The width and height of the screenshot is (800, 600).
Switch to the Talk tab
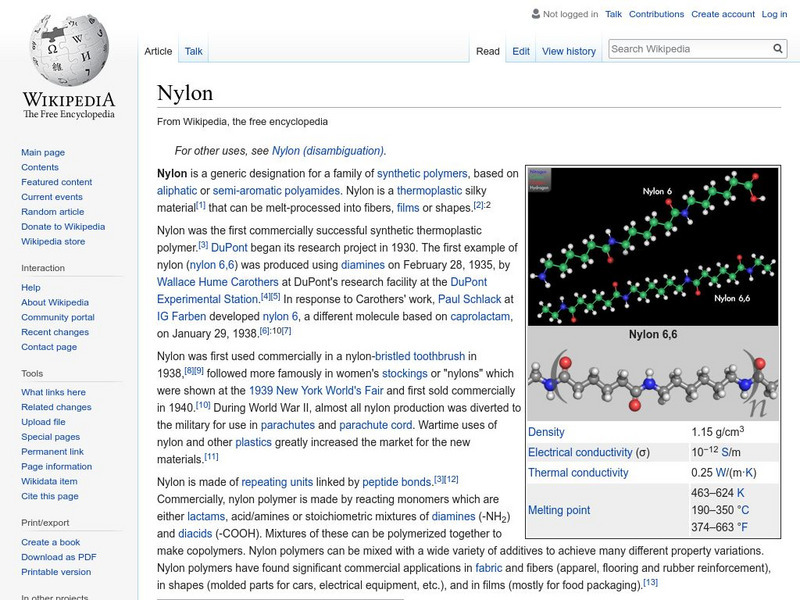(x=193, y=51)
